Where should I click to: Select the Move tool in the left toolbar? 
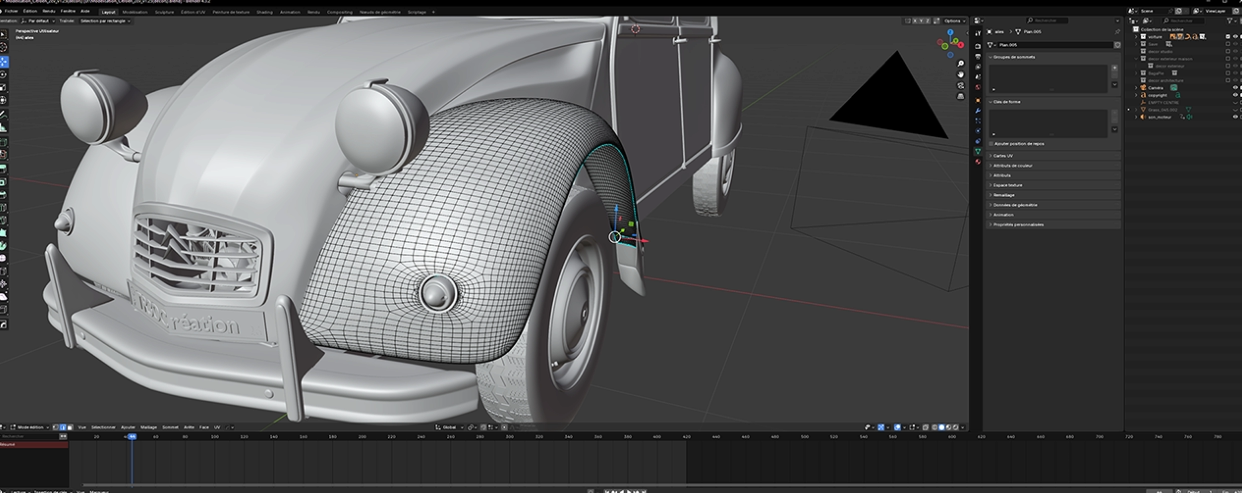[4, 61]
